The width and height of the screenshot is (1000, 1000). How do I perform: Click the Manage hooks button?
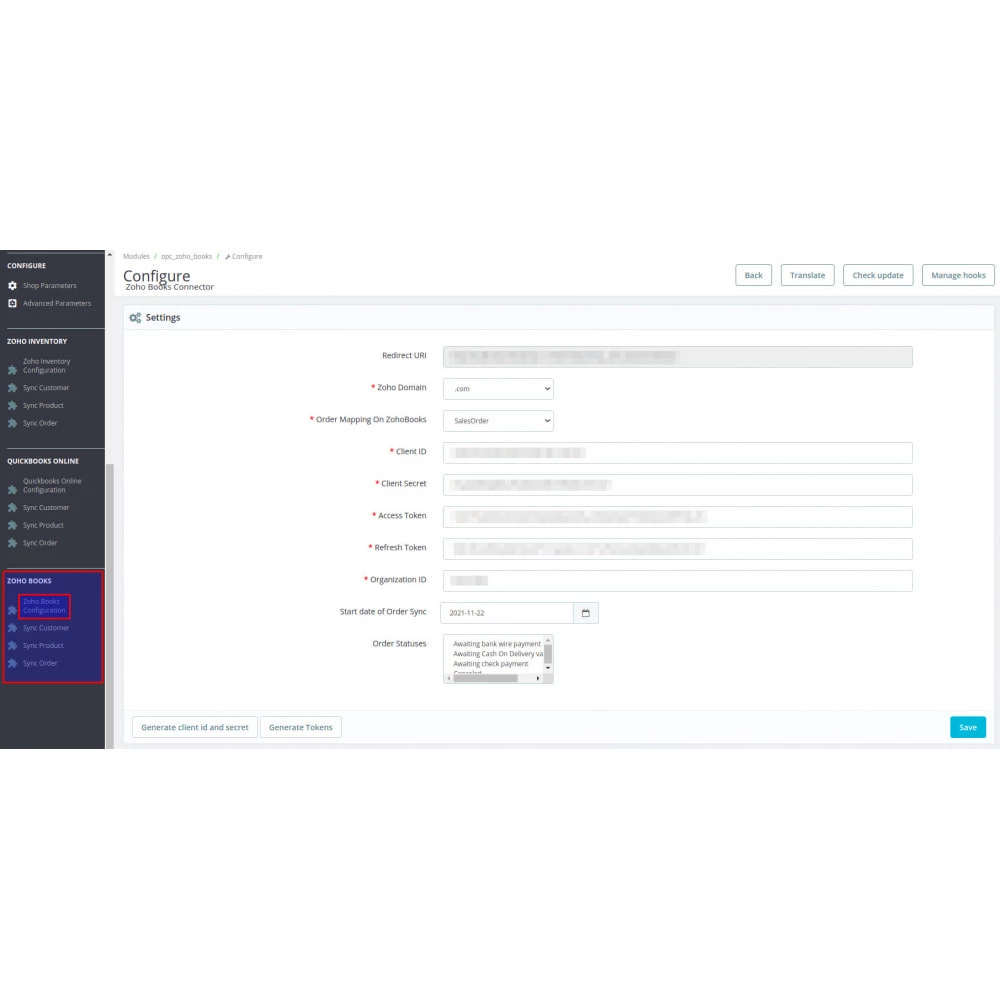pos(958,275)
